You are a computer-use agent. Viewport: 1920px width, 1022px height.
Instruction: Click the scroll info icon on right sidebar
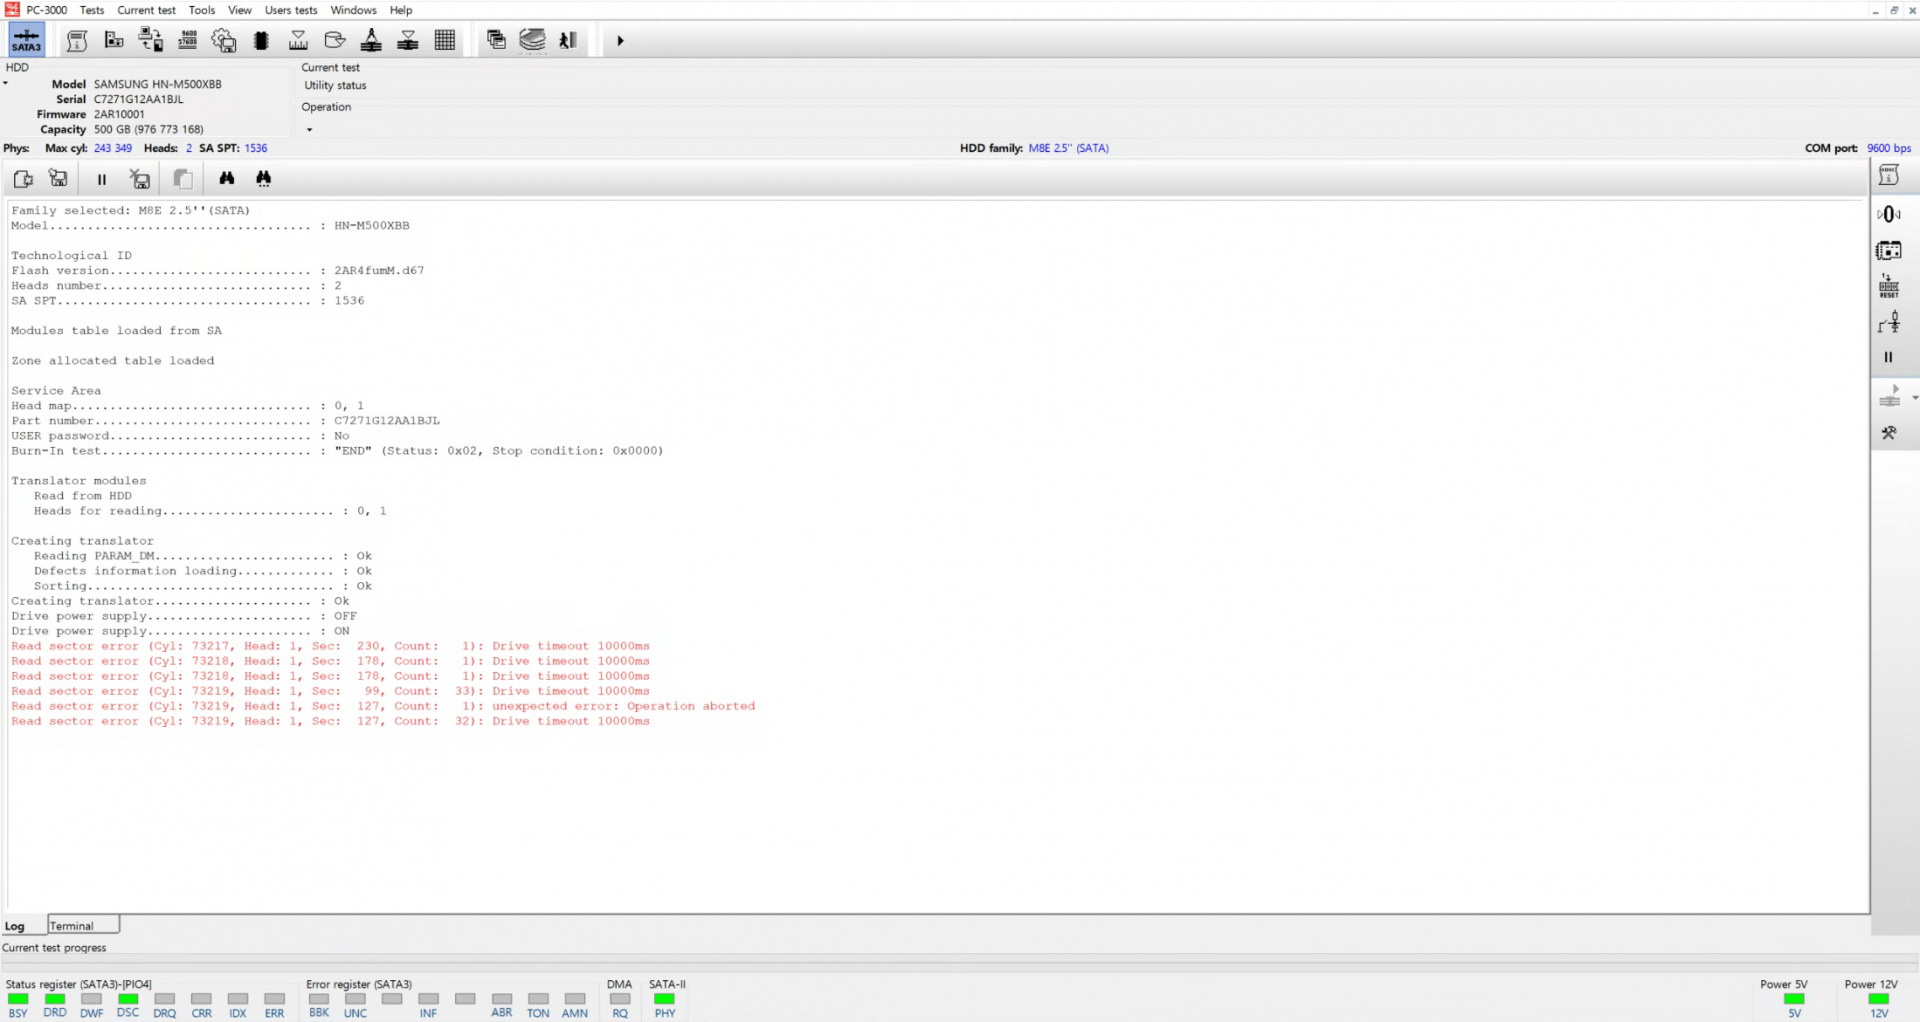pyautogui.click(x=1888, y=175)
